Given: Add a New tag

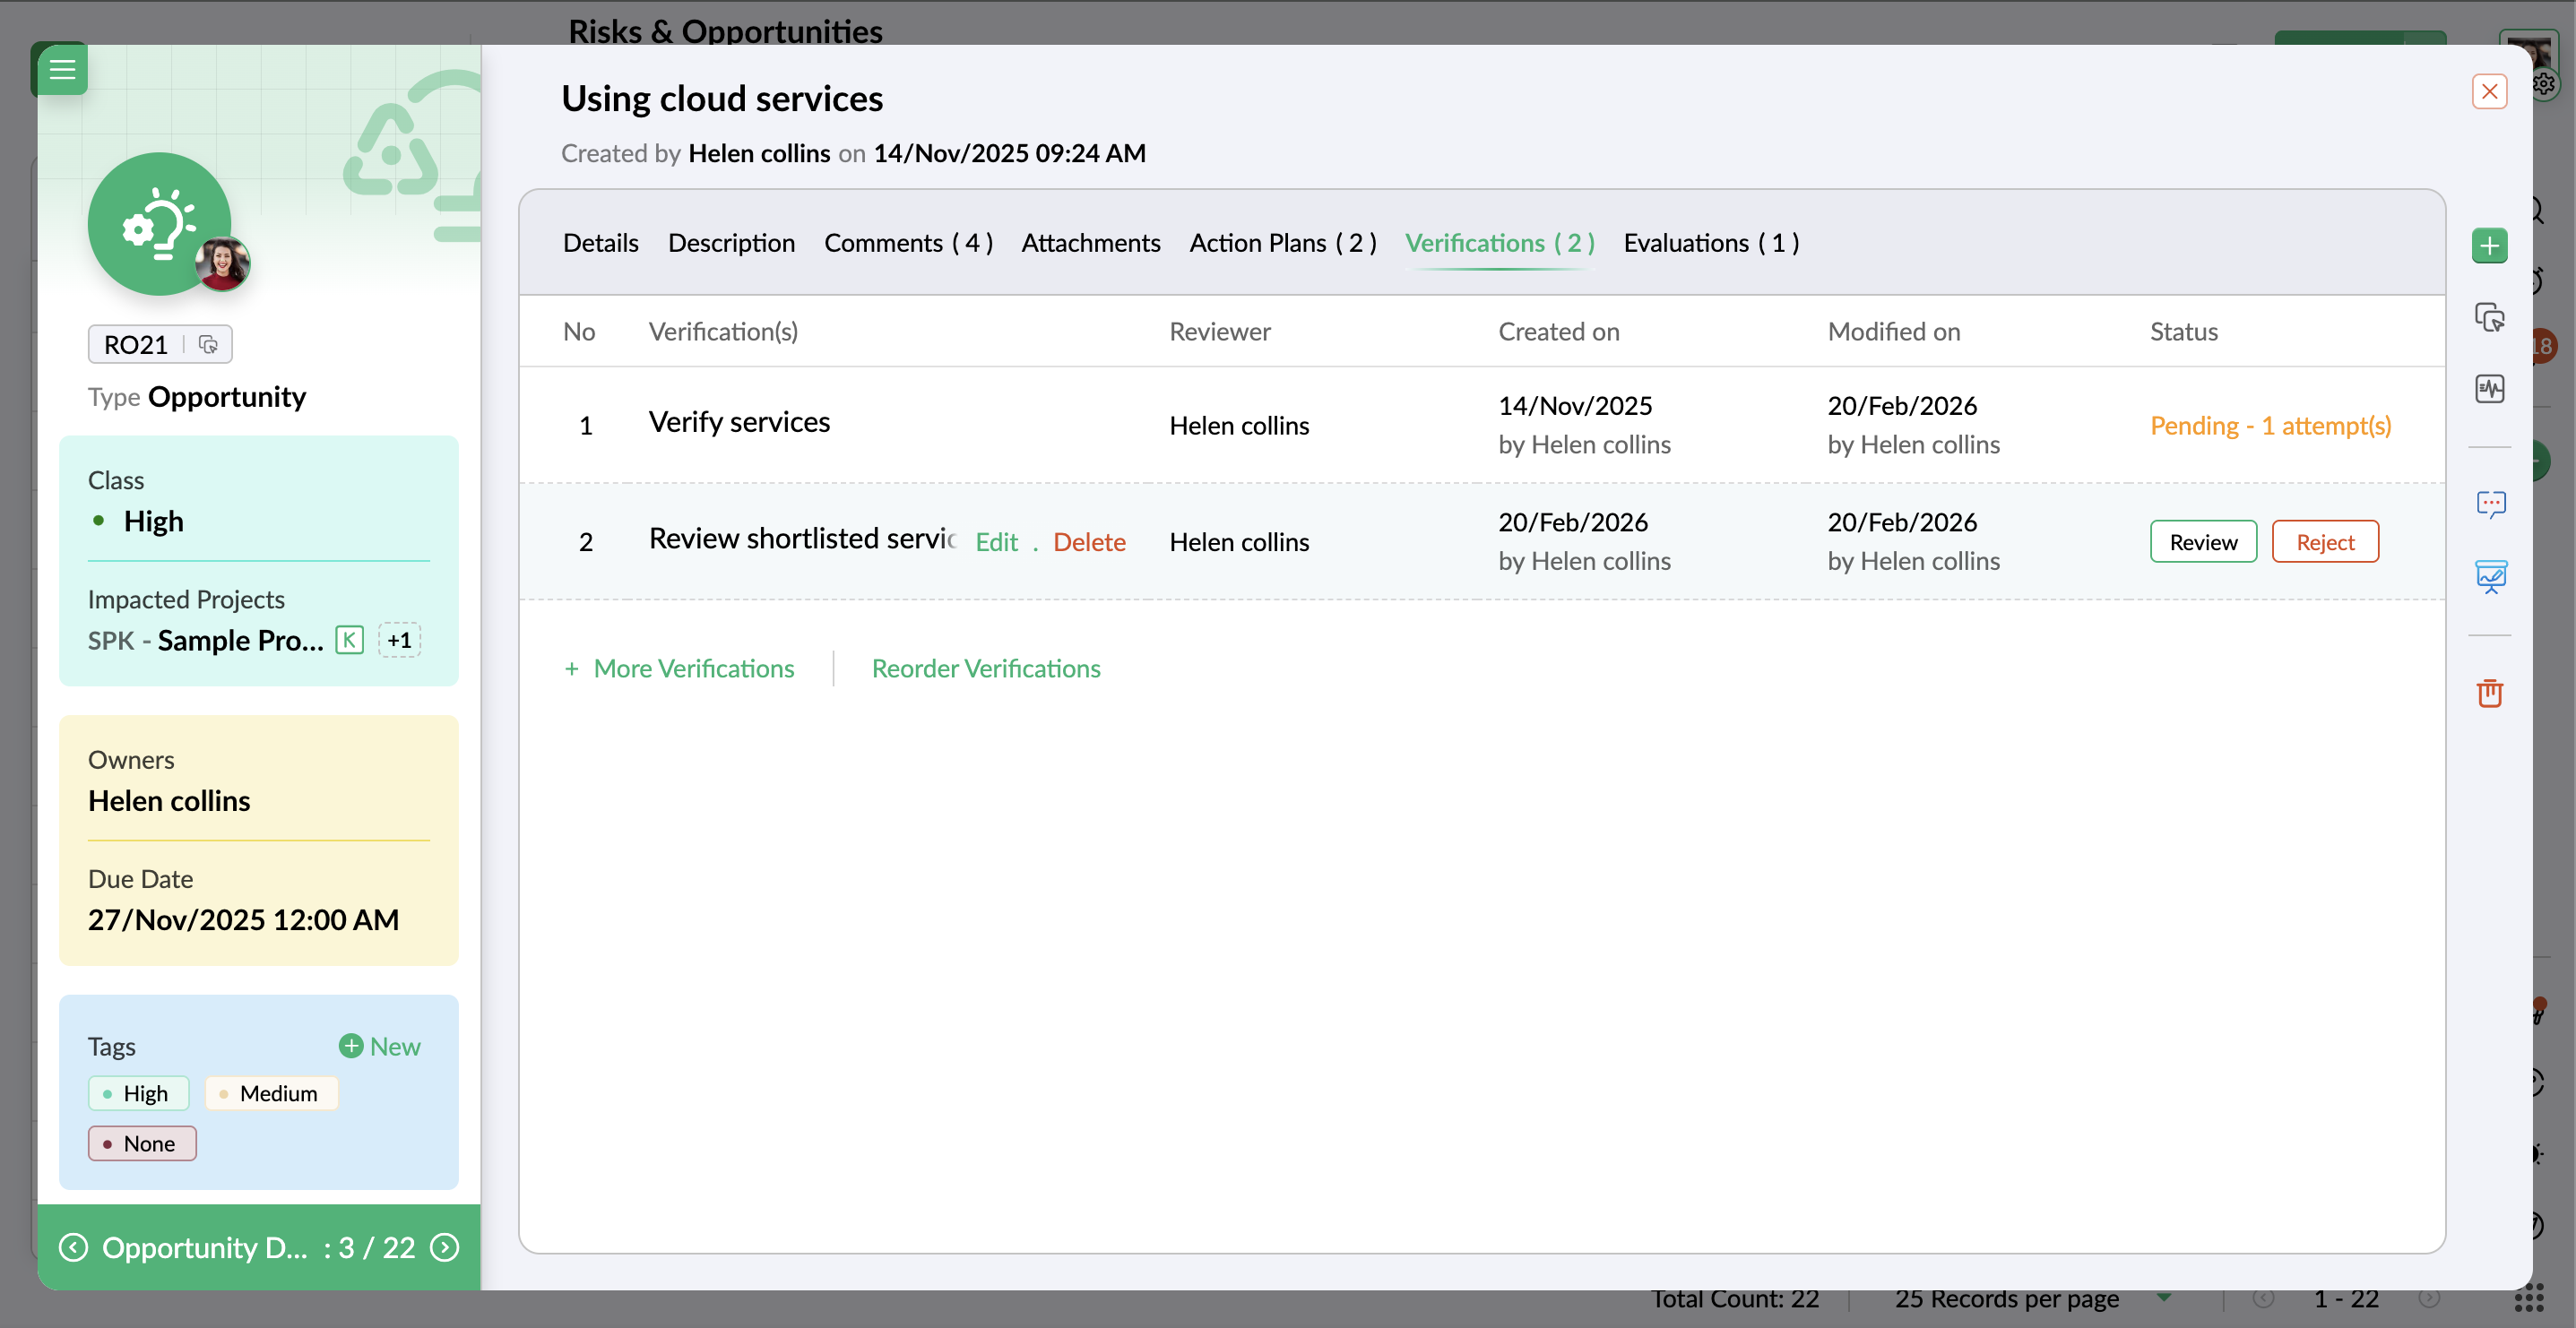Looking at the screenshot, I should click(x=379, y=1046).
